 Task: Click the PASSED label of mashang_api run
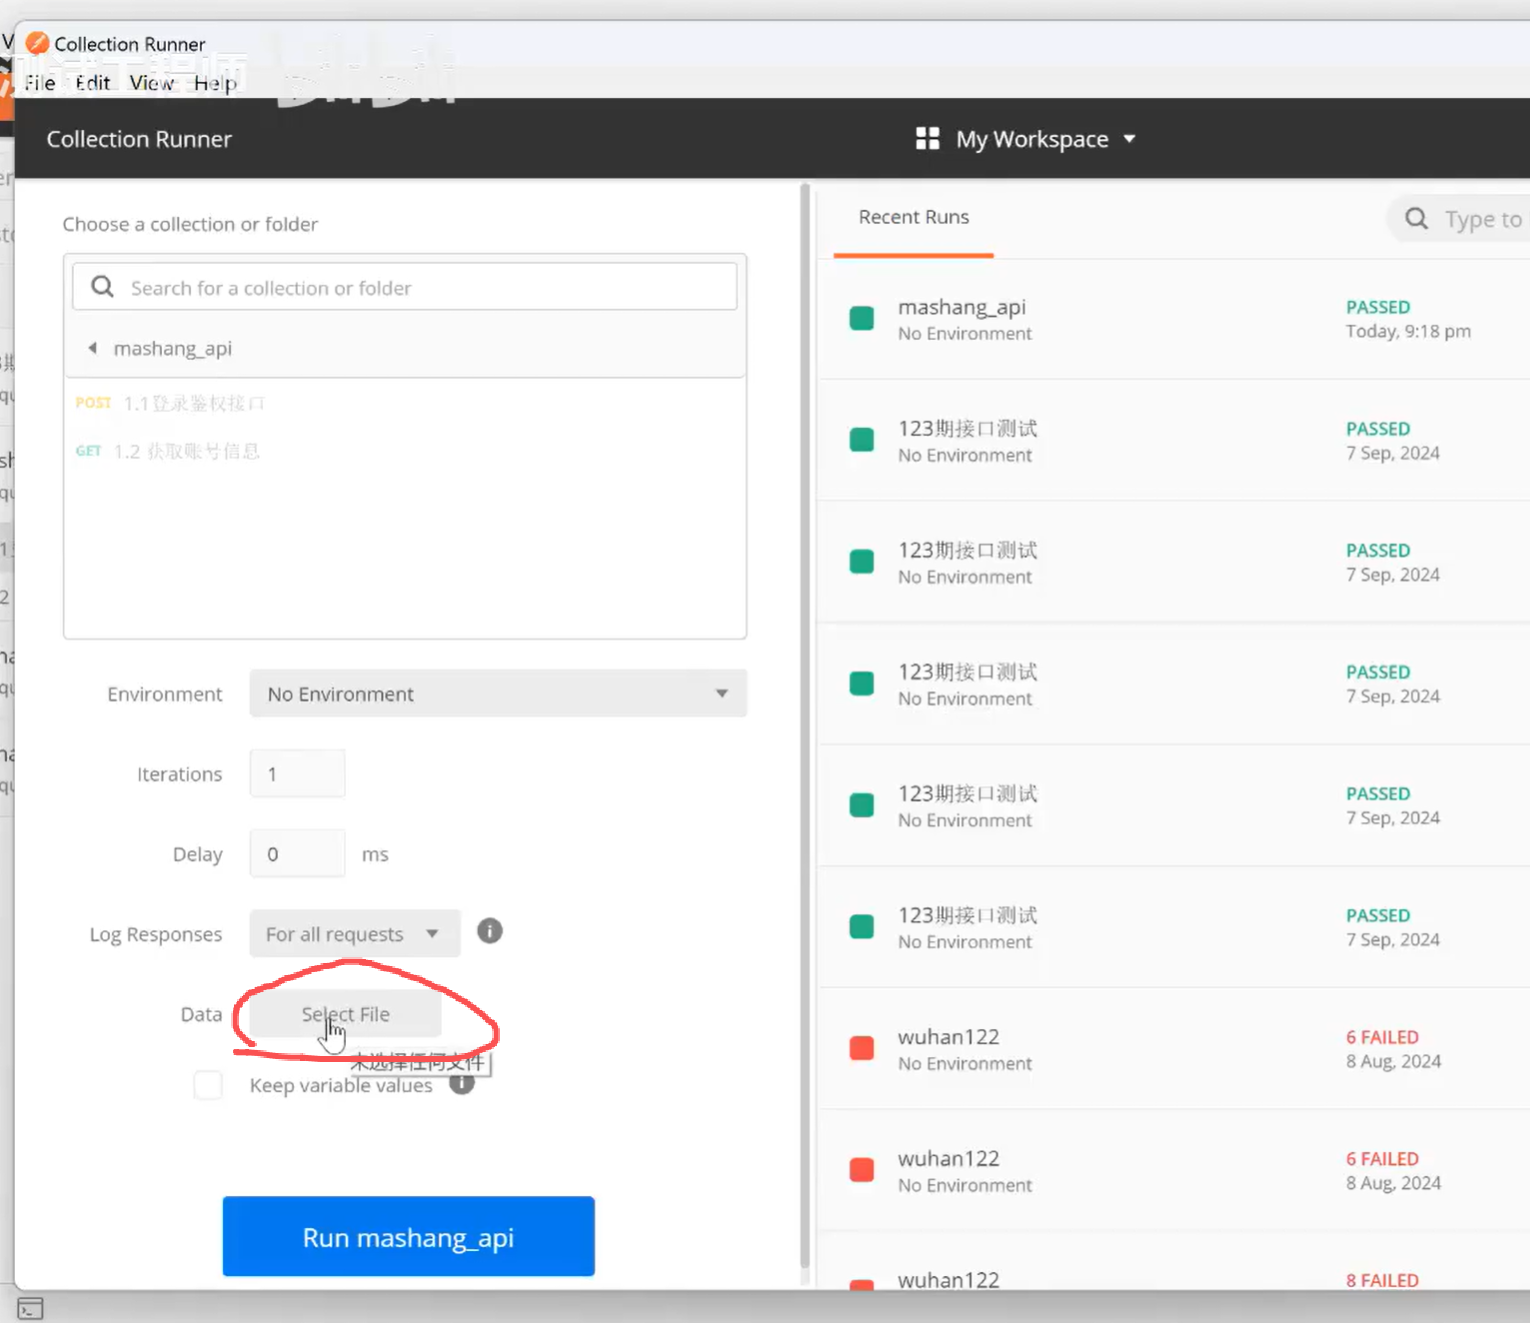coord(1378,307)
